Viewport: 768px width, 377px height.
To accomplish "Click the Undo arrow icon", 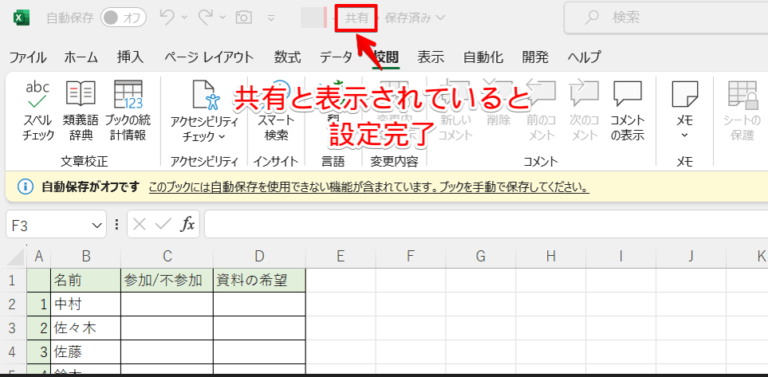I will pos(167,18).
